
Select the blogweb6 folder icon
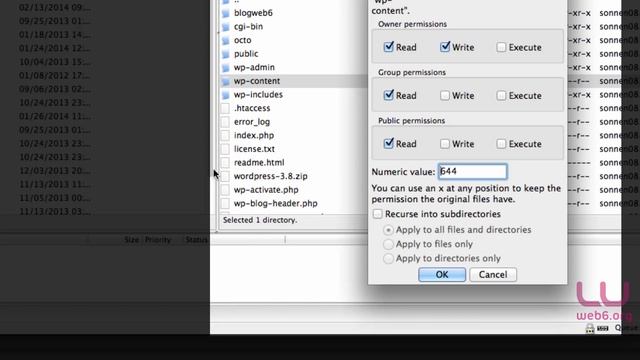pyautogui.click(x=225, y=13)
